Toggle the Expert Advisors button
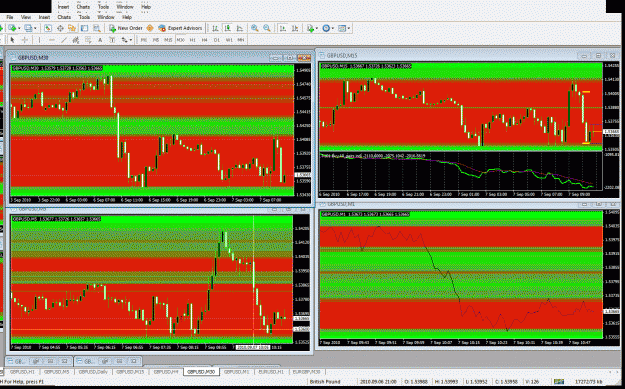 (x=181, y=28)
